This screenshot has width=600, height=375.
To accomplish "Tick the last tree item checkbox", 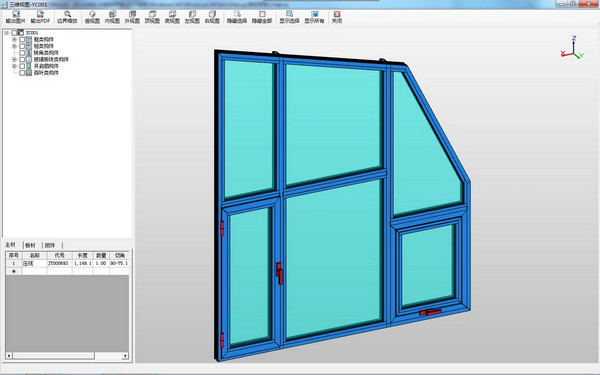I will pyautogui.click(x=22, y=73).
